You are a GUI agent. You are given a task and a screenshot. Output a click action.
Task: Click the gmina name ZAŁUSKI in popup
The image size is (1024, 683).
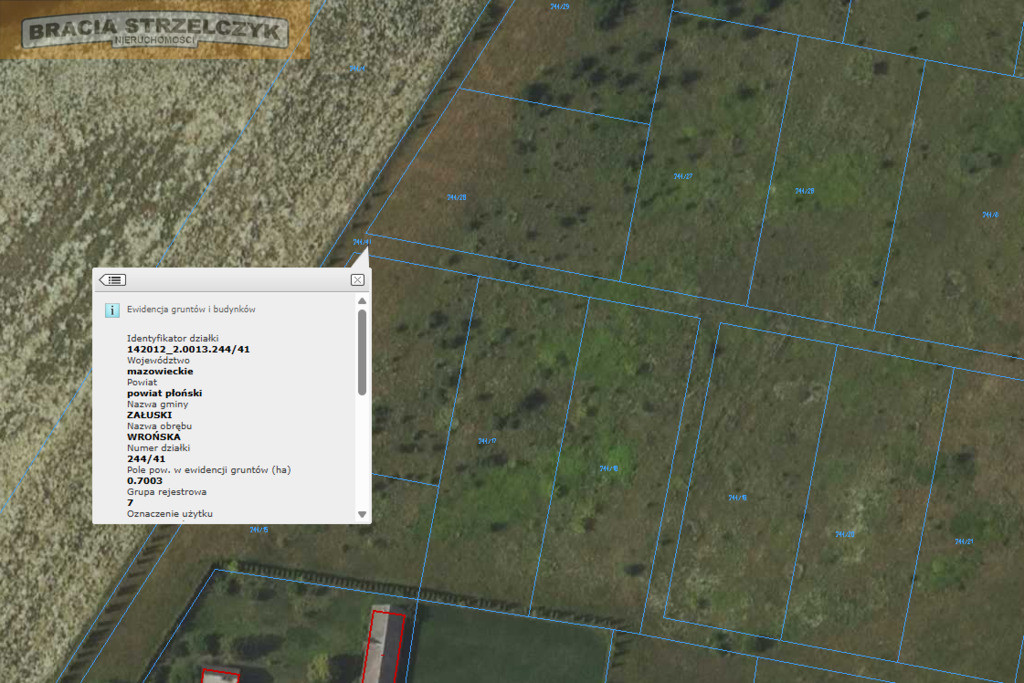150,415
